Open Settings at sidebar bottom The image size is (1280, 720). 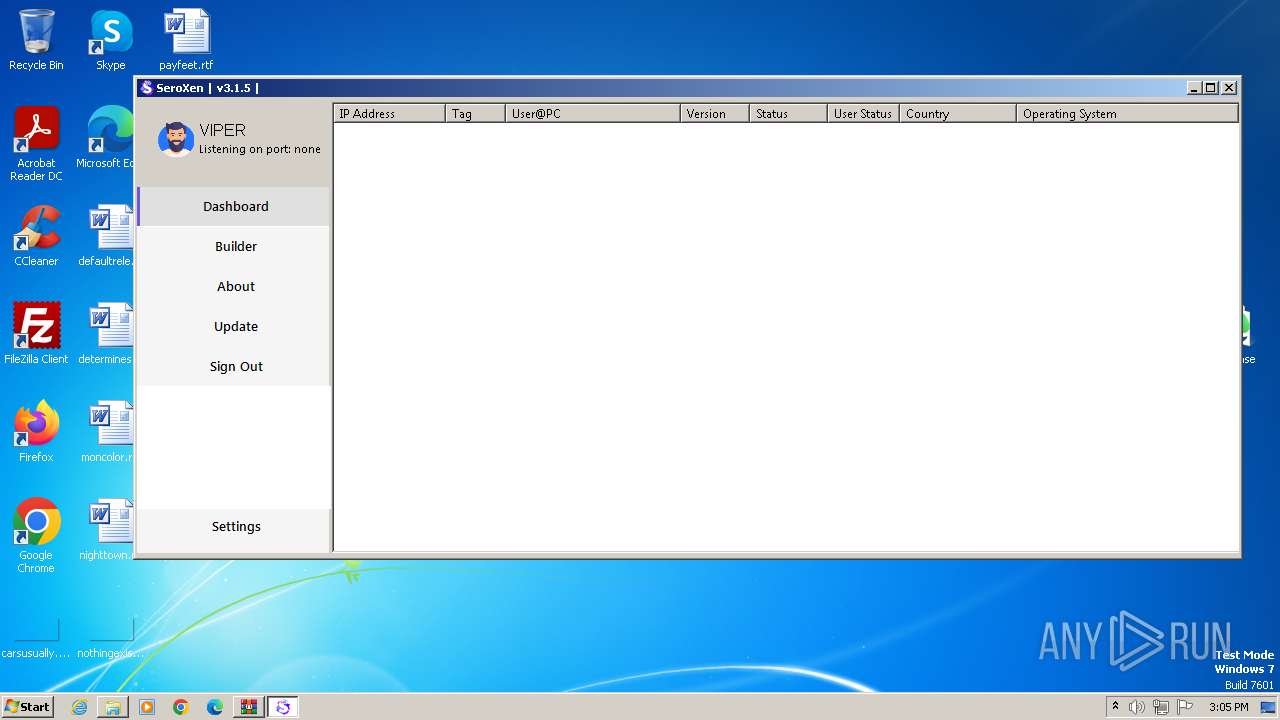(x=234, y=526)
